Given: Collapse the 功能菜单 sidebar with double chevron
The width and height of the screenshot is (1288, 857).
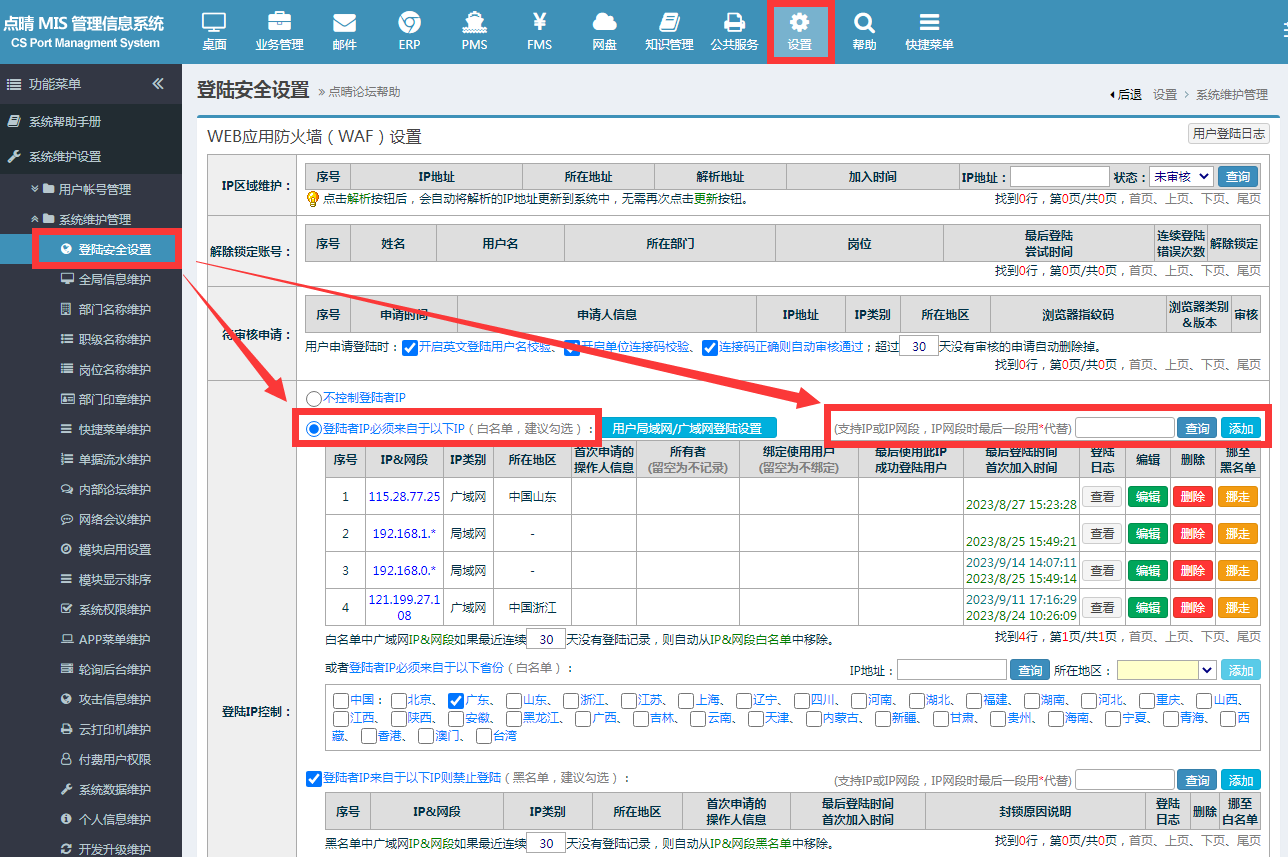Looking at the screenshot, I should click(158, 84).
